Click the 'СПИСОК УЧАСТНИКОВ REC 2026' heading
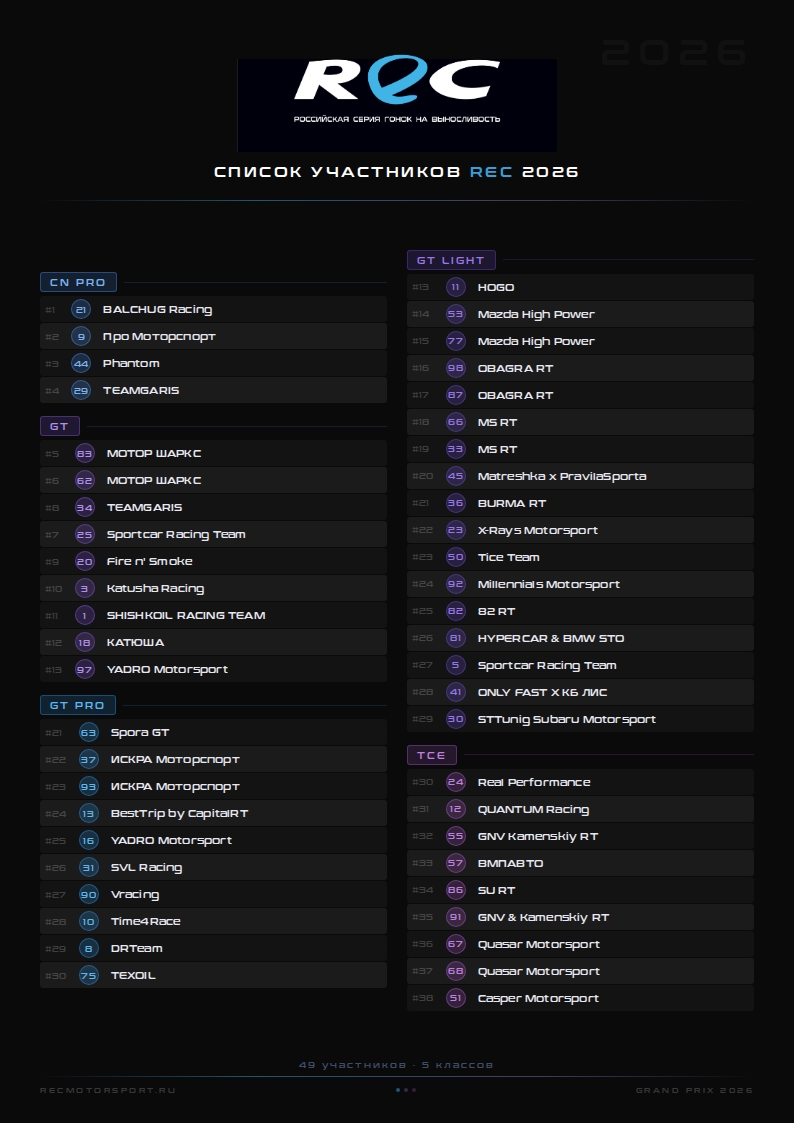The width and height of the screenshot is (794, 1123). pyautogui.click(x=397, y=172)
